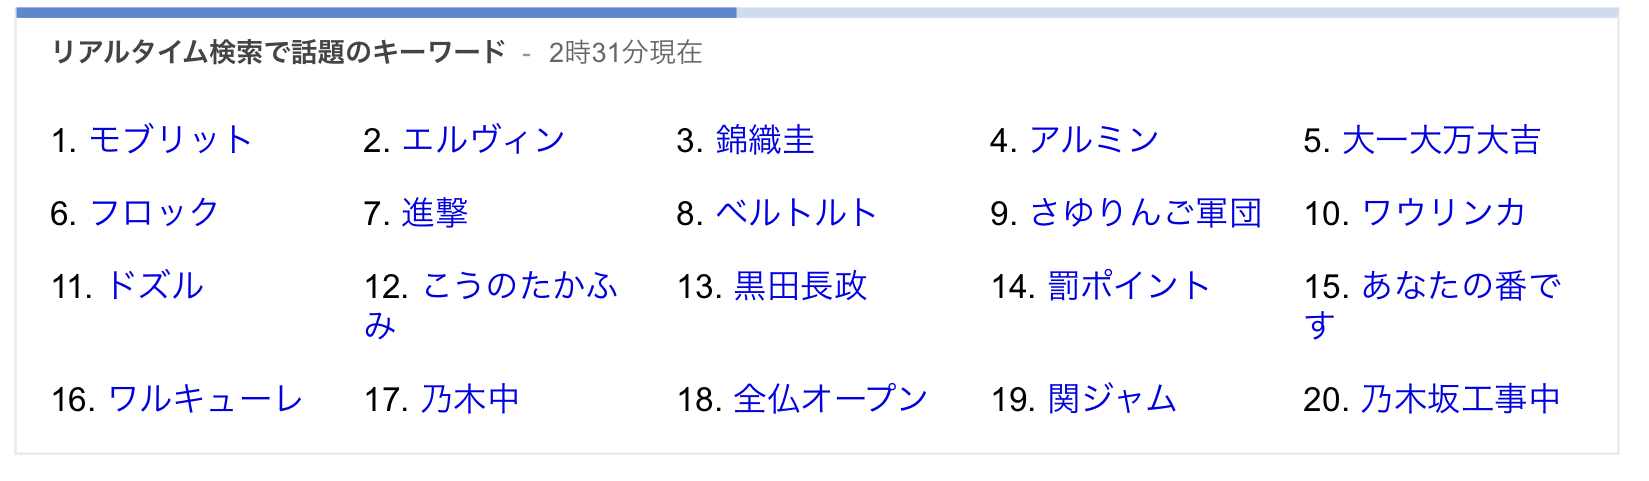
Task: Select the 乃木中 keyword
Action: coord(470,399)
